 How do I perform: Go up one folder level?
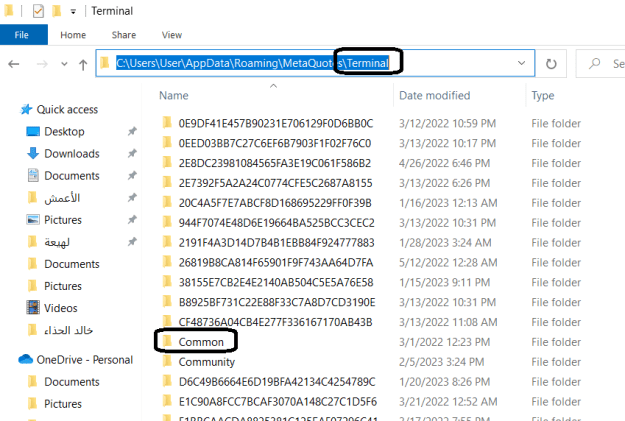click(83, 64)
